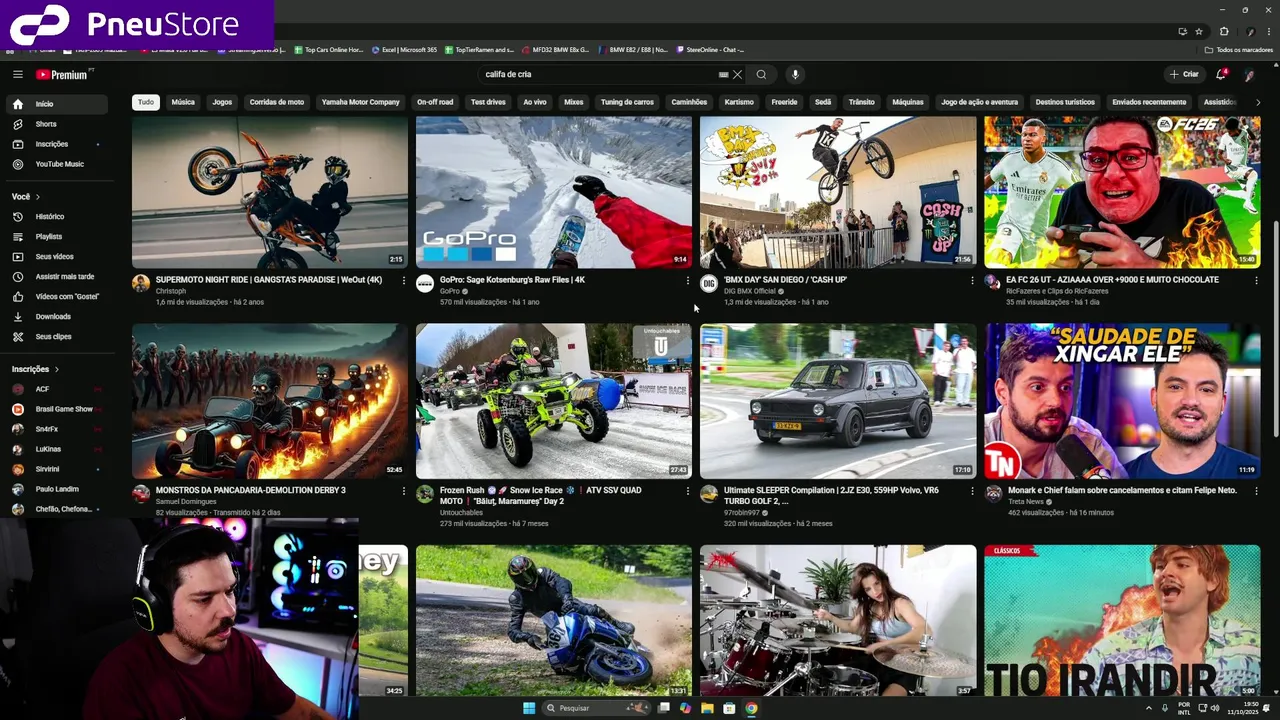
Task: Click the YouTube Premium logo
Action: tap(62, 74)
